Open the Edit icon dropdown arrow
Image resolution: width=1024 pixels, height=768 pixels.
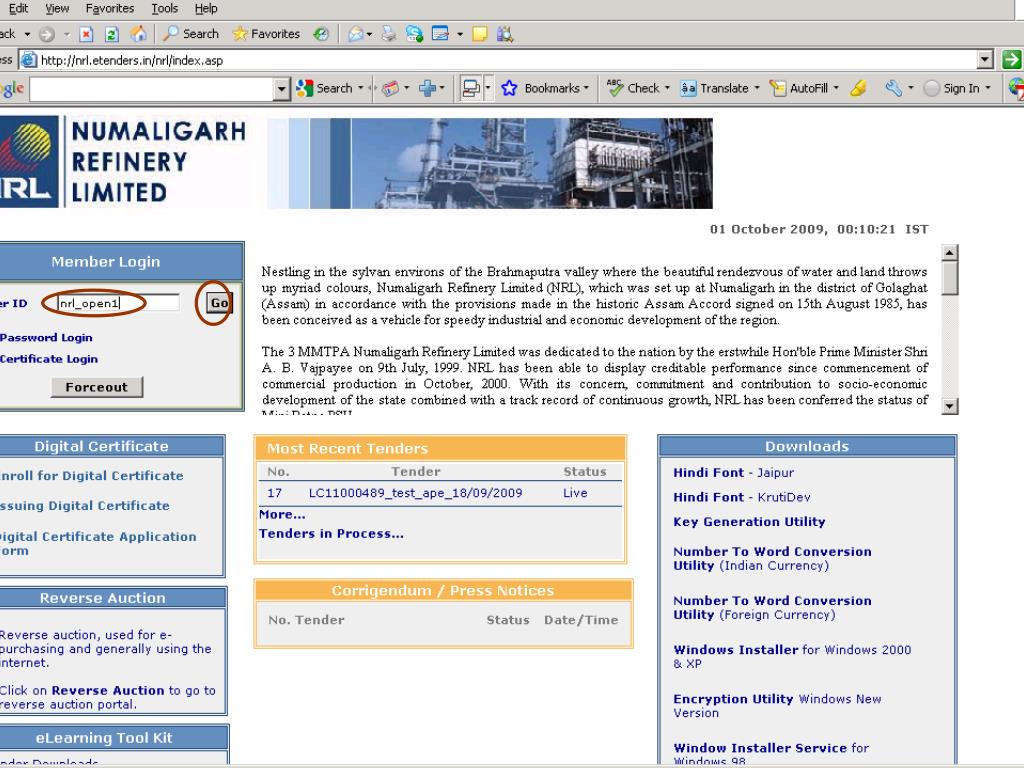460,34
